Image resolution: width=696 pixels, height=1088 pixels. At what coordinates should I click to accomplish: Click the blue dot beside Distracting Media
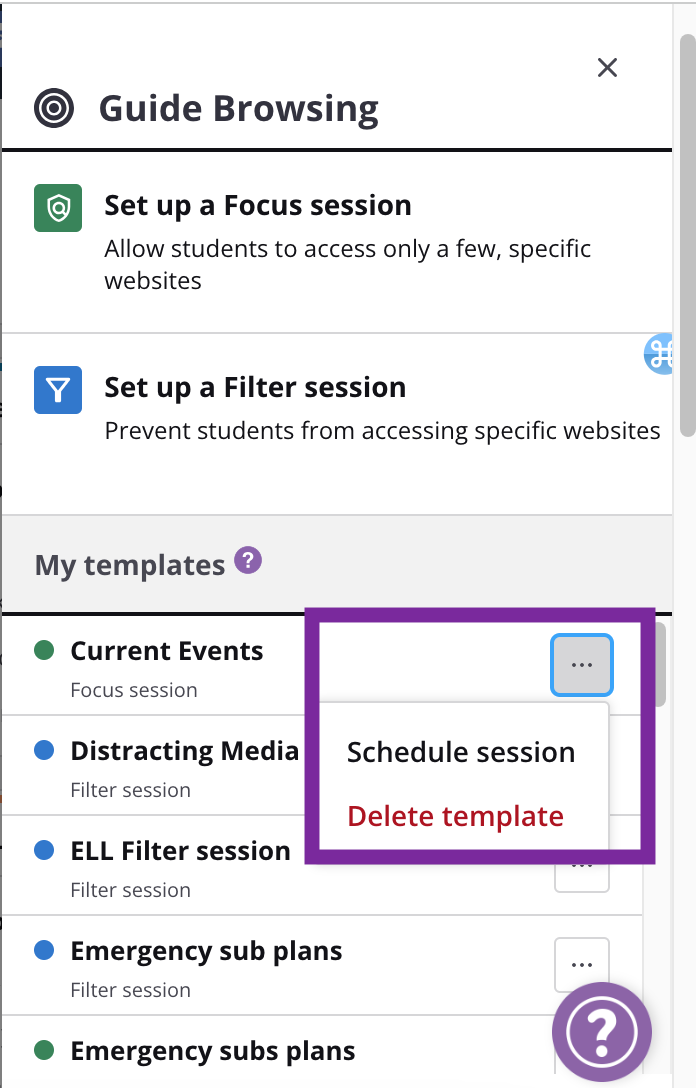click(44, 750)
